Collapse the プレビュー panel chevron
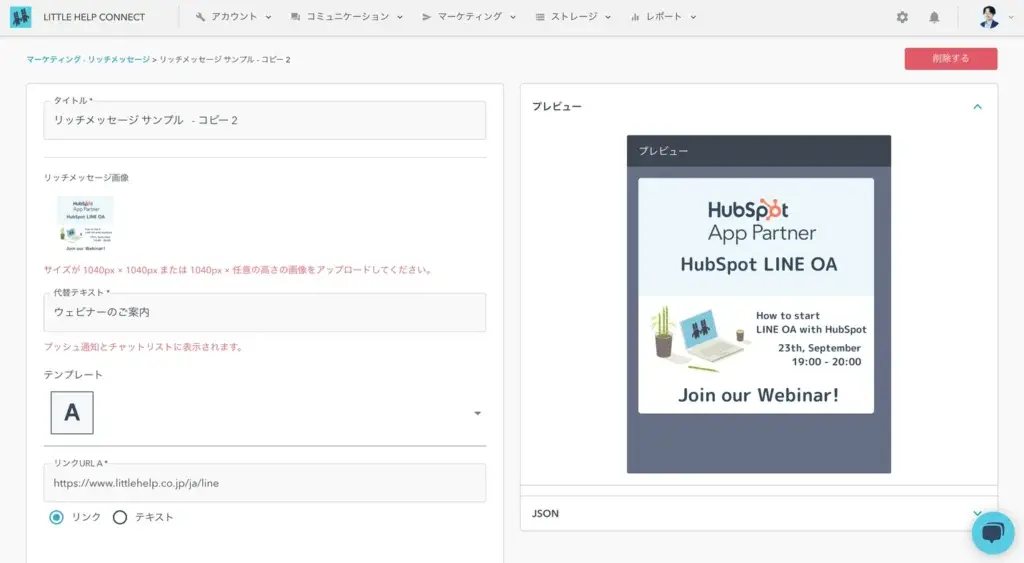Viewport: 1024px width, 563px height. (x=977, y=107)
